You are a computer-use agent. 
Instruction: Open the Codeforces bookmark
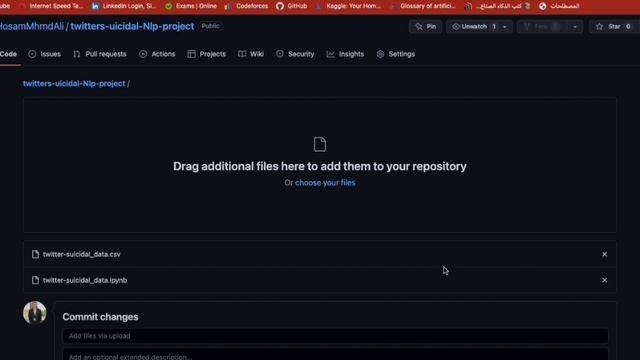click(247, 6)
